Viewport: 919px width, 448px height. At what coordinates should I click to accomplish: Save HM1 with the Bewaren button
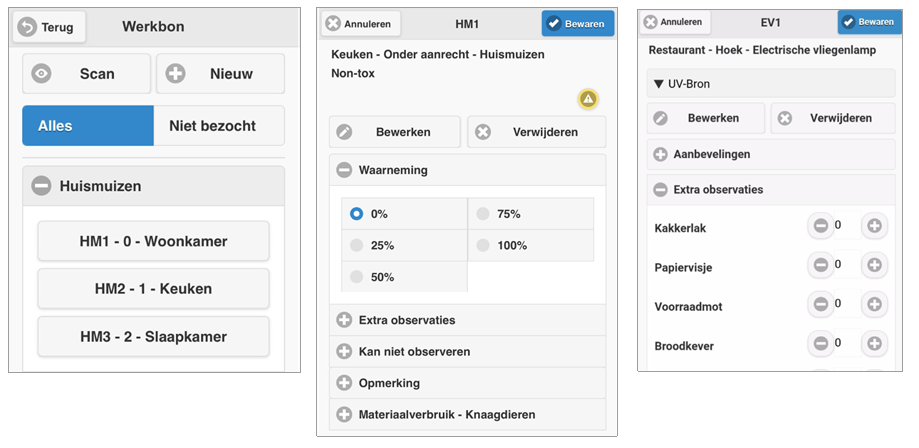(578, 23)
